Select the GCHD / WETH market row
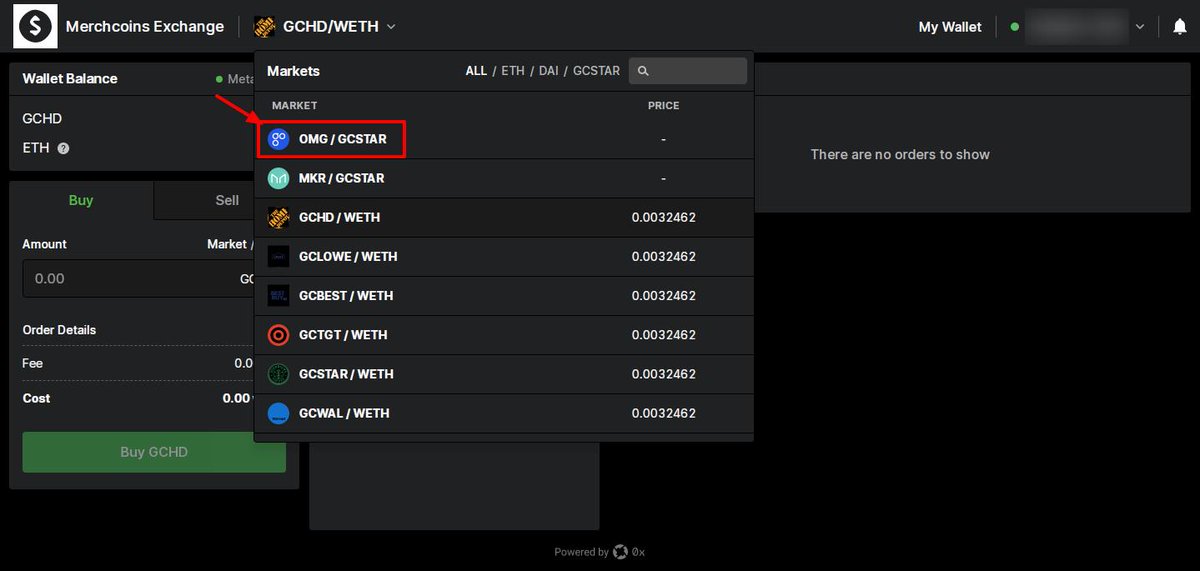This screenshot has width=1200, height=571. (504, 217)
